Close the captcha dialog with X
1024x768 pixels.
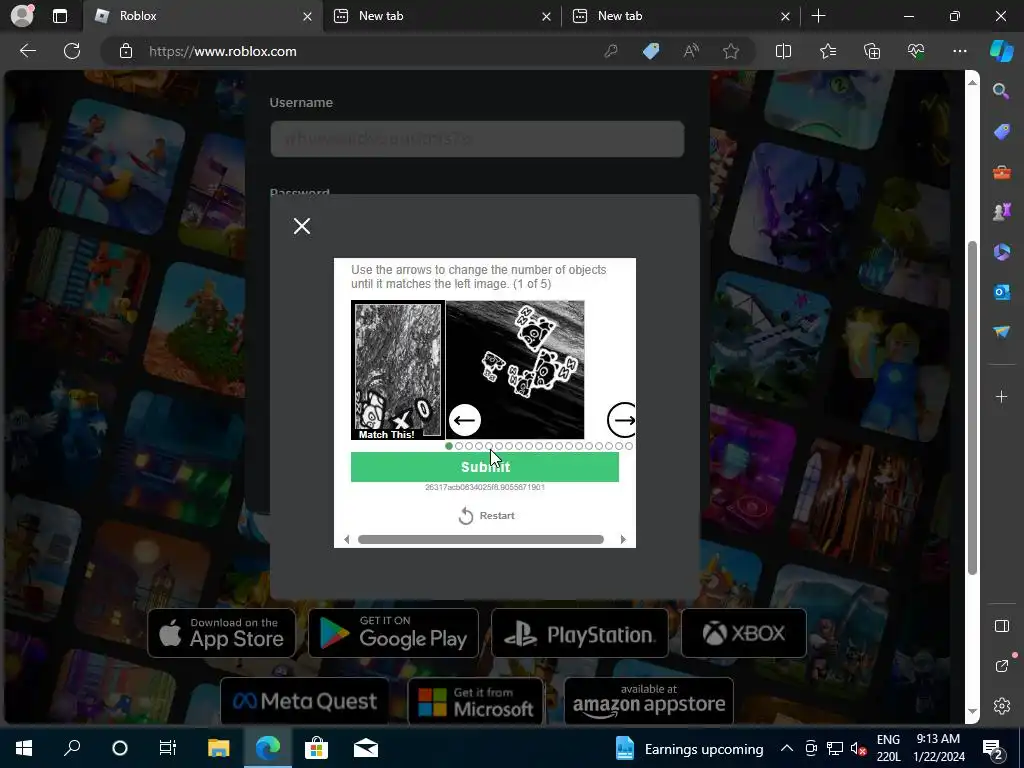[x=302, y=226]
